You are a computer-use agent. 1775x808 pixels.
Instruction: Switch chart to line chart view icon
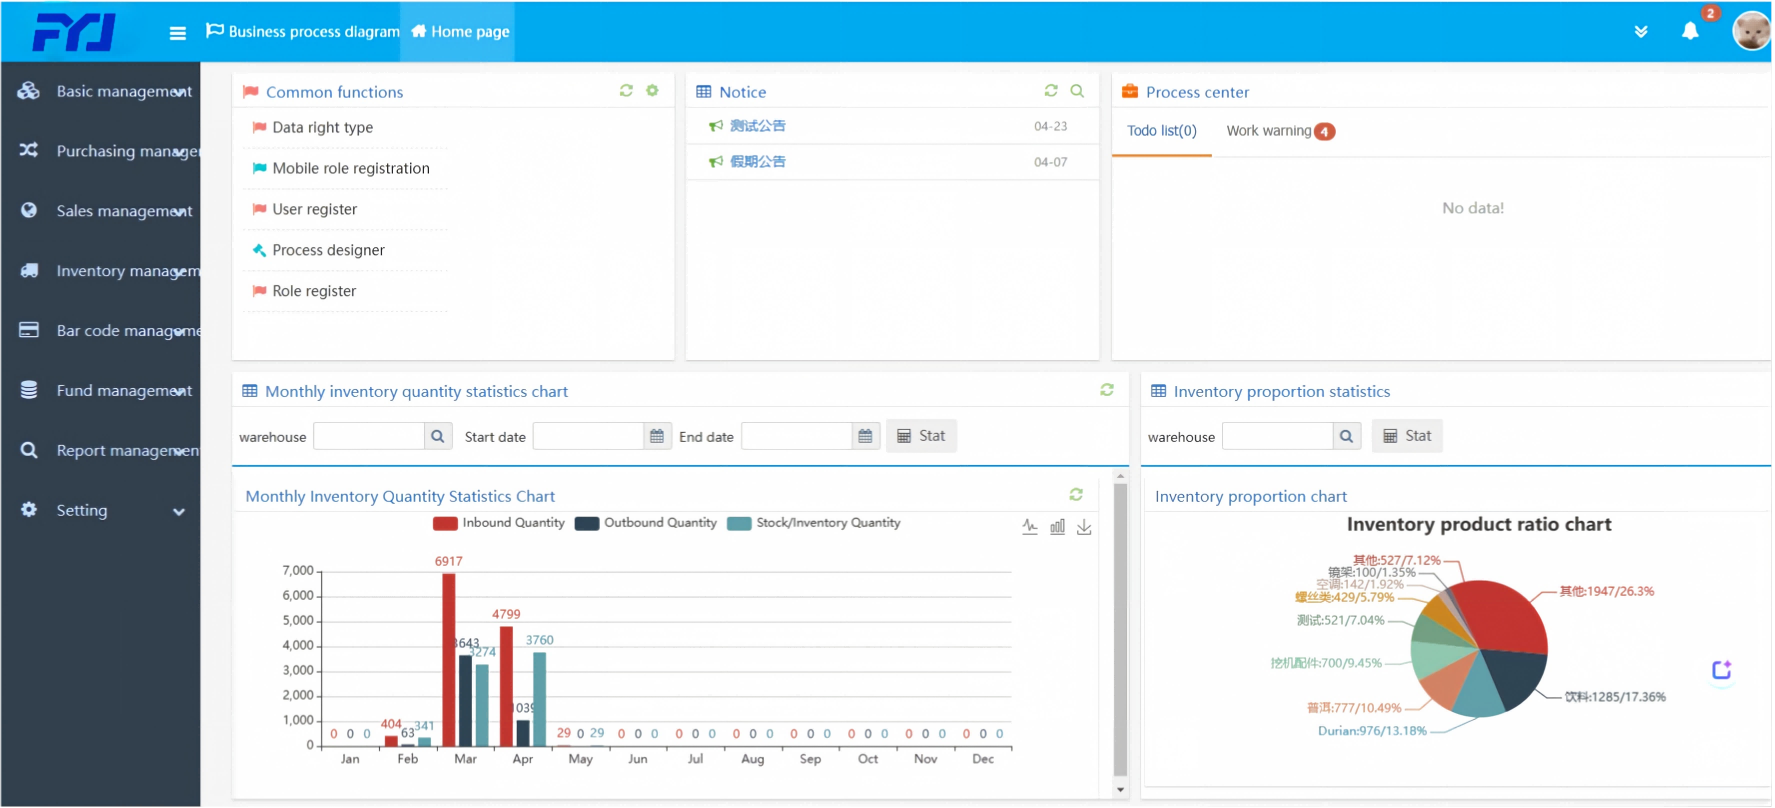[x=1030, y=526]
